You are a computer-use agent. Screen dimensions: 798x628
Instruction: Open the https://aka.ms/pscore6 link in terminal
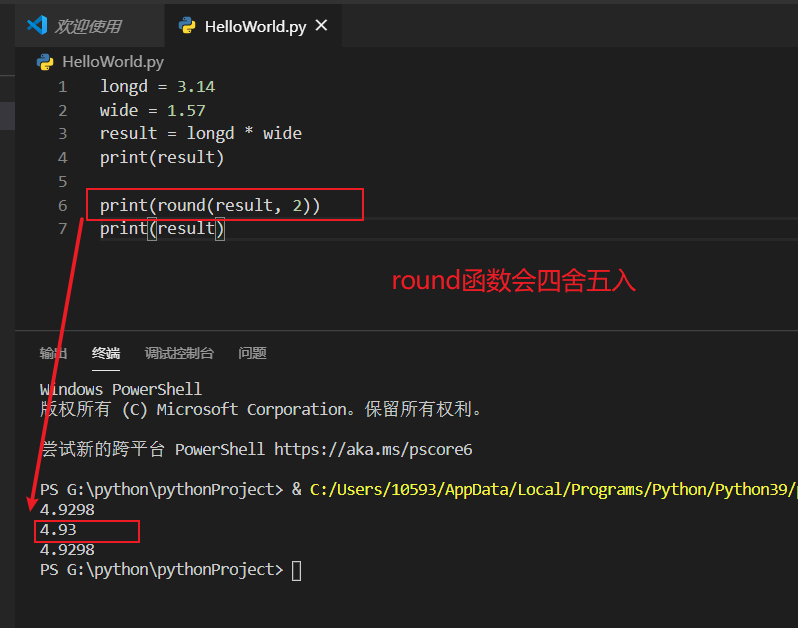point(373,449)
